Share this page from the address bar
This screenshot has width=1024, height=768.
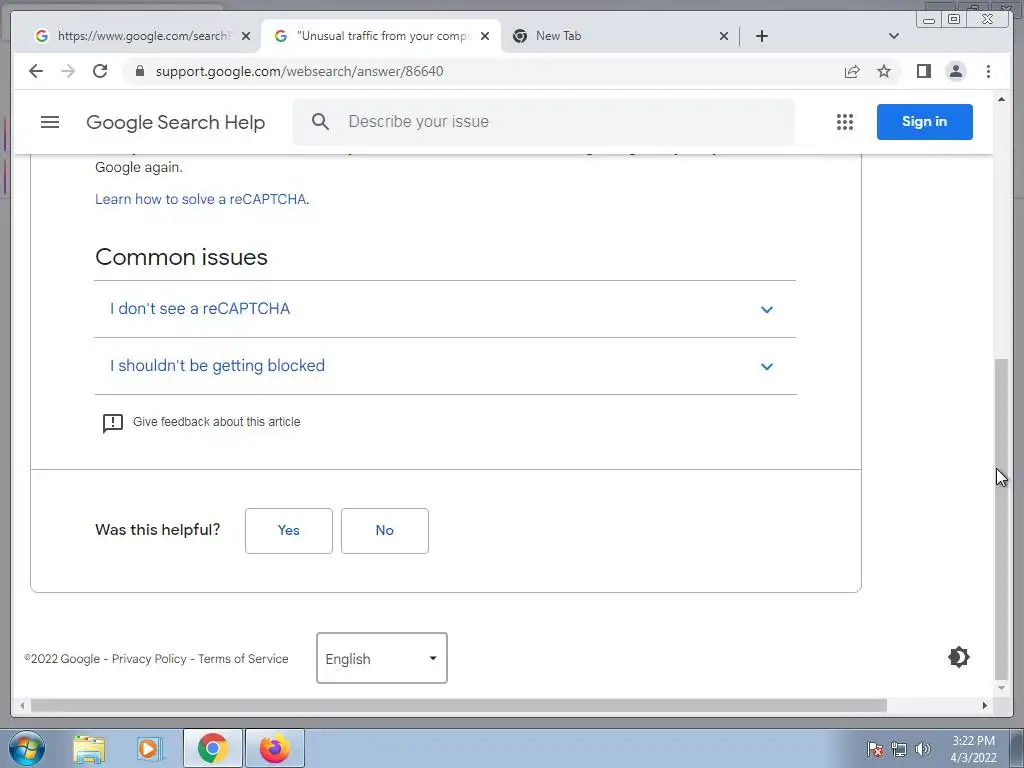coord(852,71)
